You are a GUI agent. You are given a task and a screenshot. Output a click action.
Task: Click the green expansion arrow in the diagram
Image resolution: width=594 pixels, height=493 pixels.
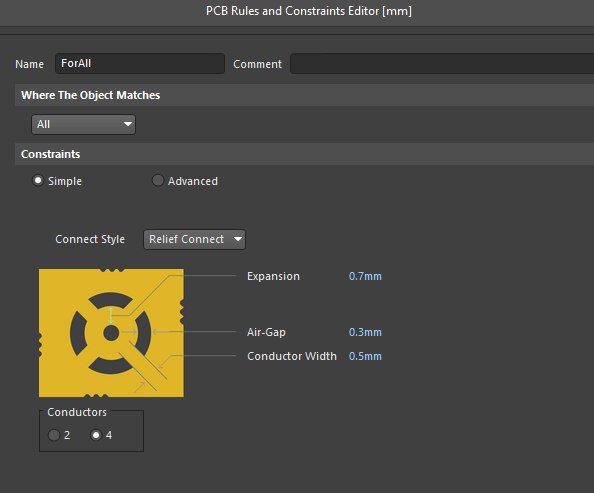pyautogui.click(x=111, y=316)
